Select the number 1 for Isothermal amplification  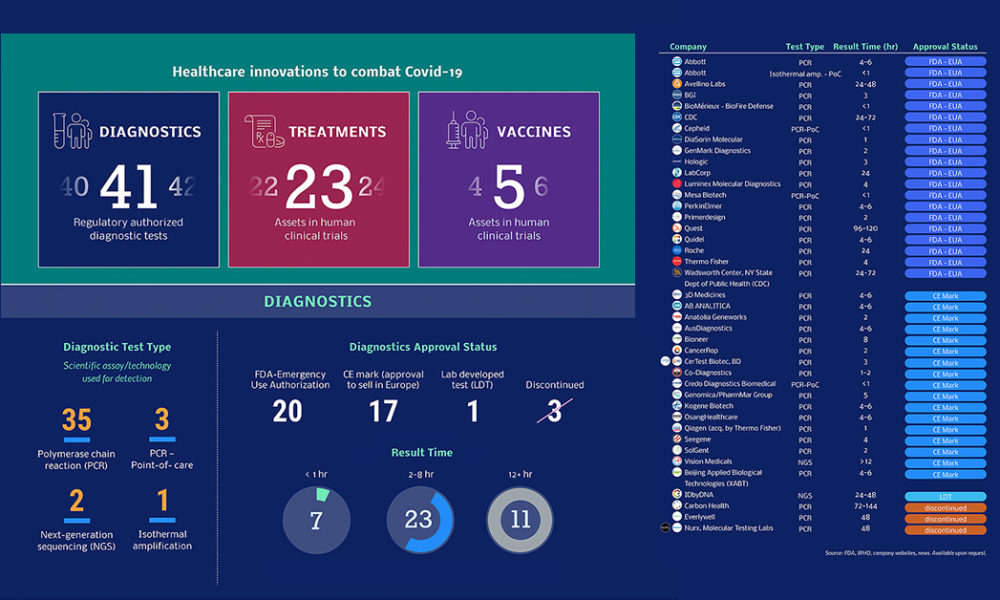pos(163,500)
